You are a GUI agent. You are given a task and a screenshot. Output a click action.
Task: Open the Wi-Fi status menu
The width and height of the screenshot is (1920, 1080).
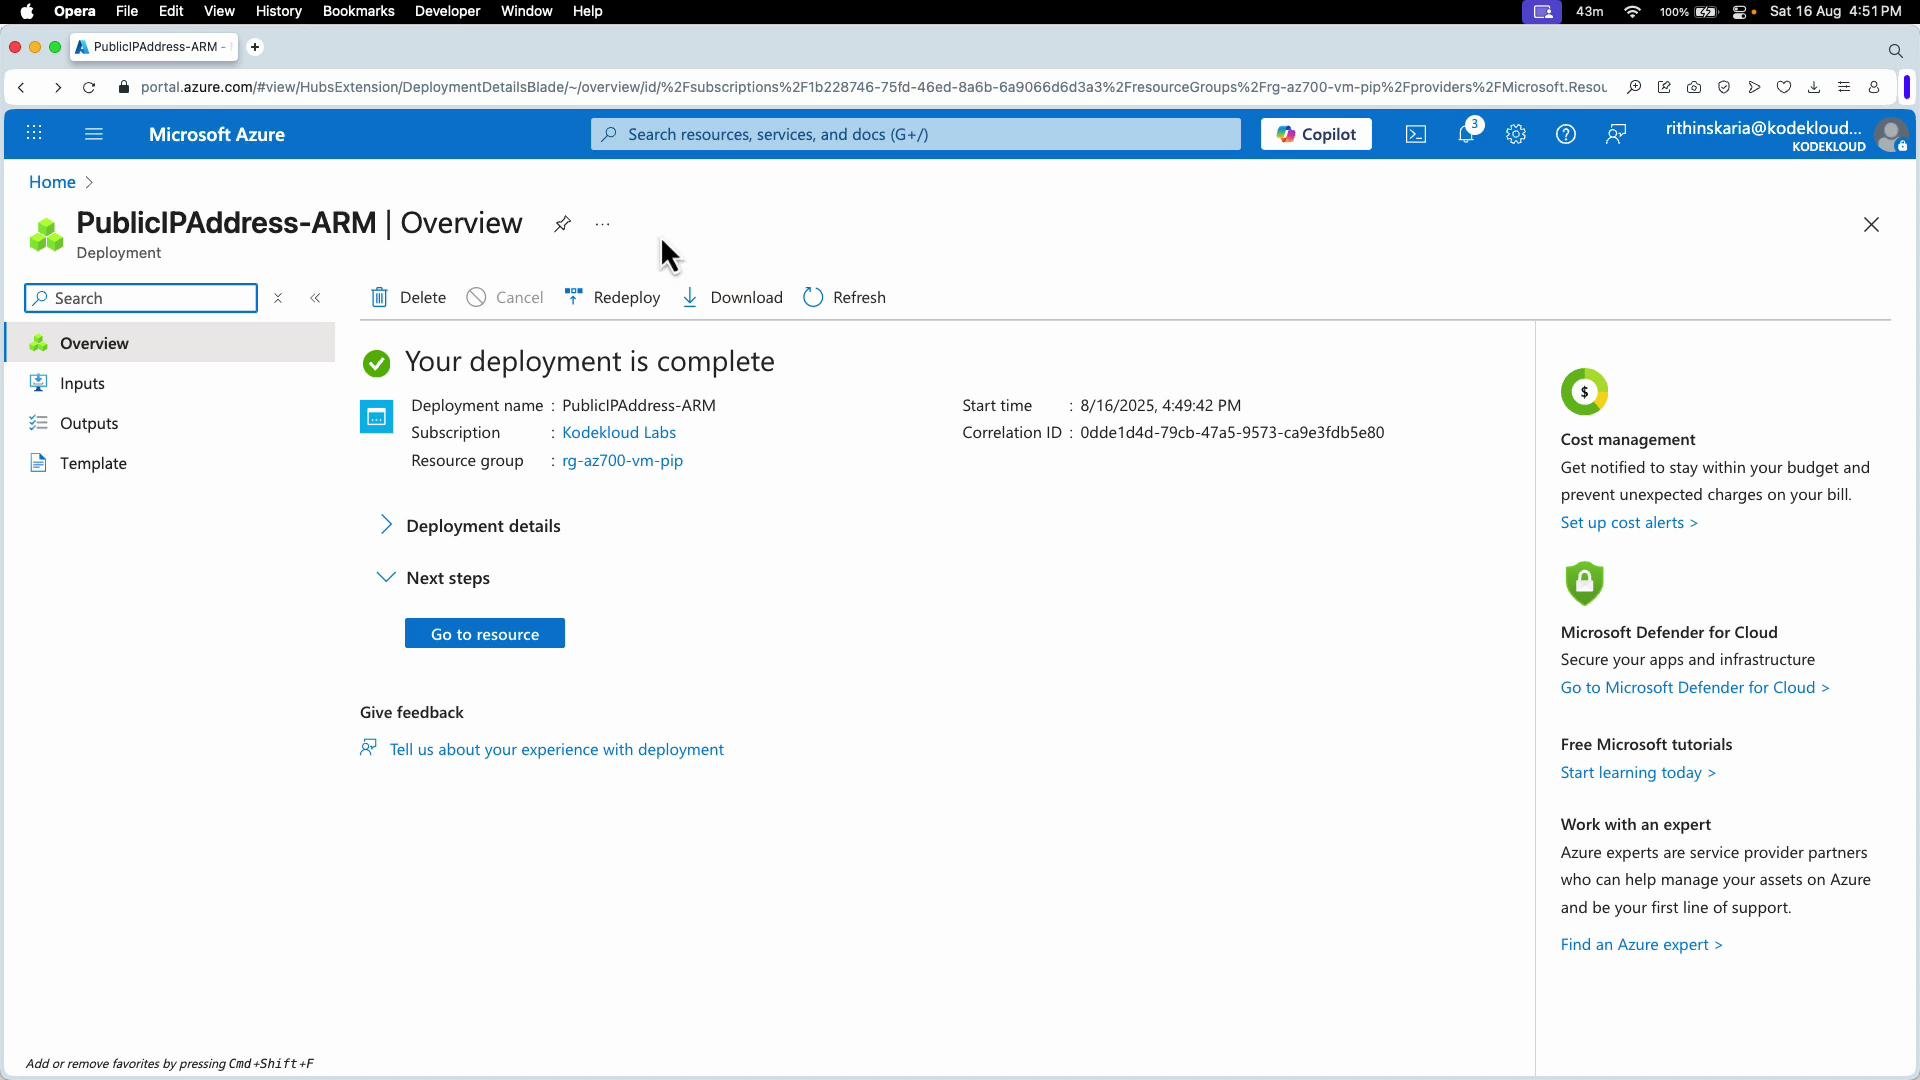coord(1633,11)
